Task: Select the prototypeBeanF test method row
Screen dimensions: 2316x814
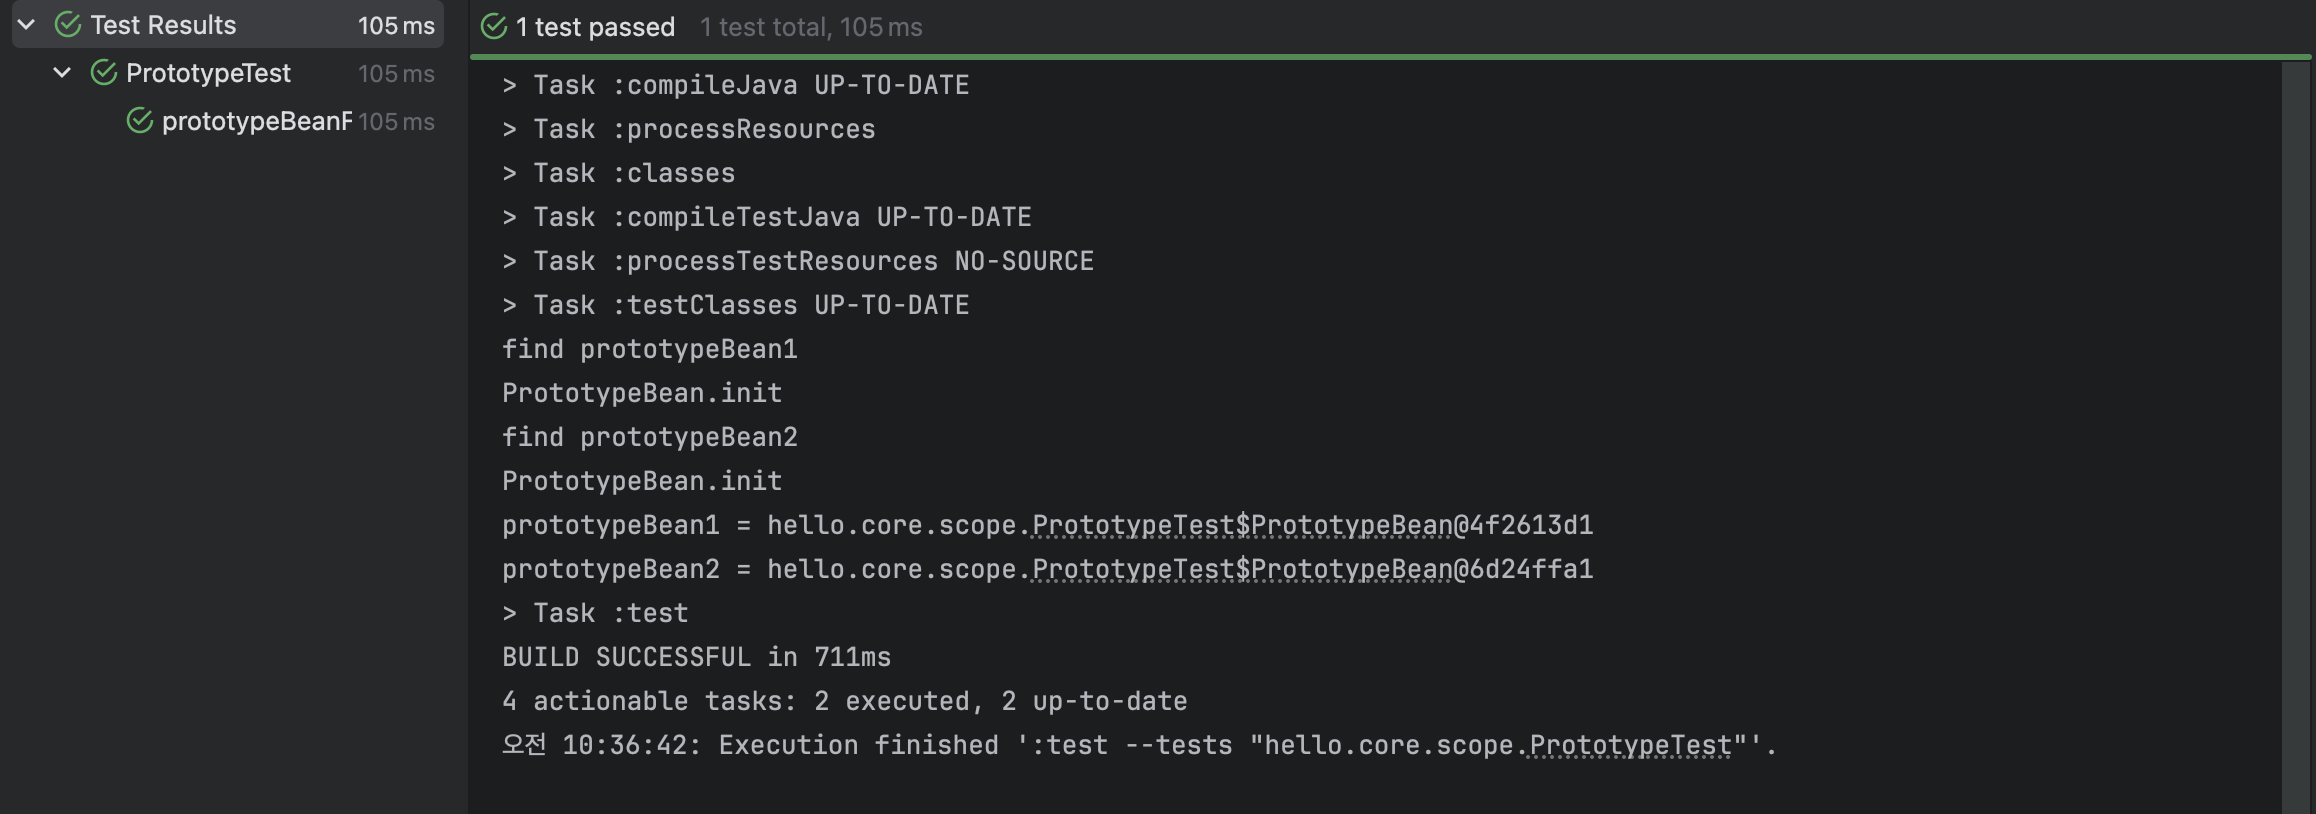Action: [x=227, y=121]
